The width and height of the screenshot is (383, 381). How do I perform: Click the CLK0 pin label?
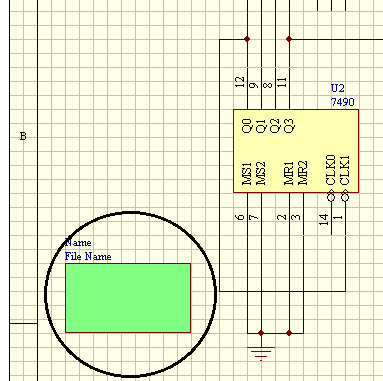[x=331, y=170]
